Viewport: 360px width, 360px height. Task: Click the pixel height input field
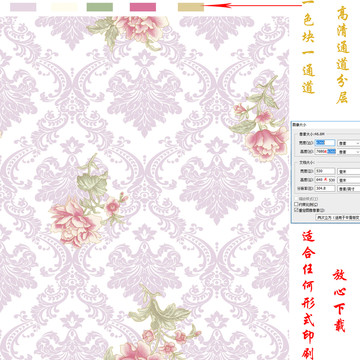tap(325, 152)
